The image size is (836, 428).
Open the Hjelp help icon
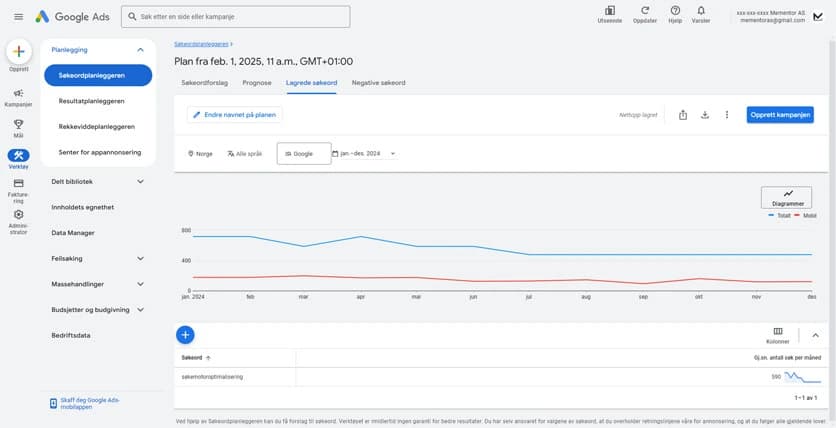675,14
